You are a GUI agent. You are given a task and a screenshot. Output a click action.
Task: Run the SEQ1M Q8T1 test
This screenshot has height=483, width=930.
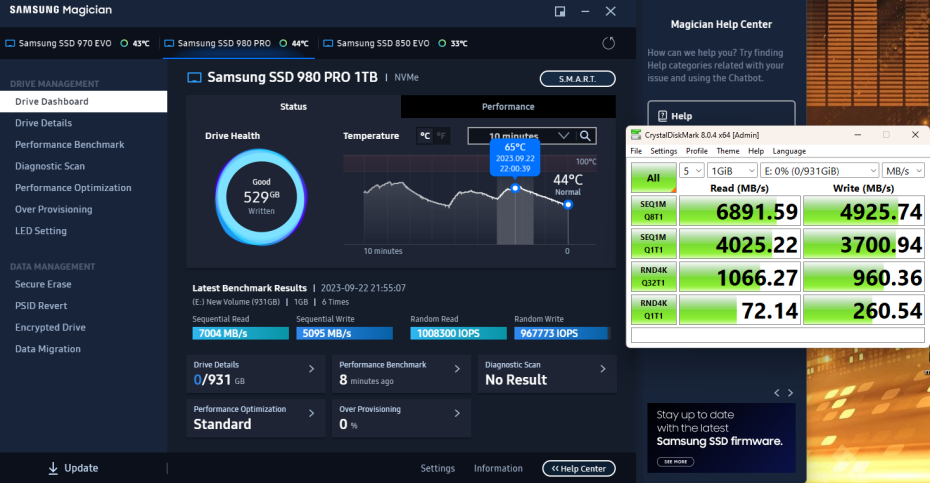point(653,211)
